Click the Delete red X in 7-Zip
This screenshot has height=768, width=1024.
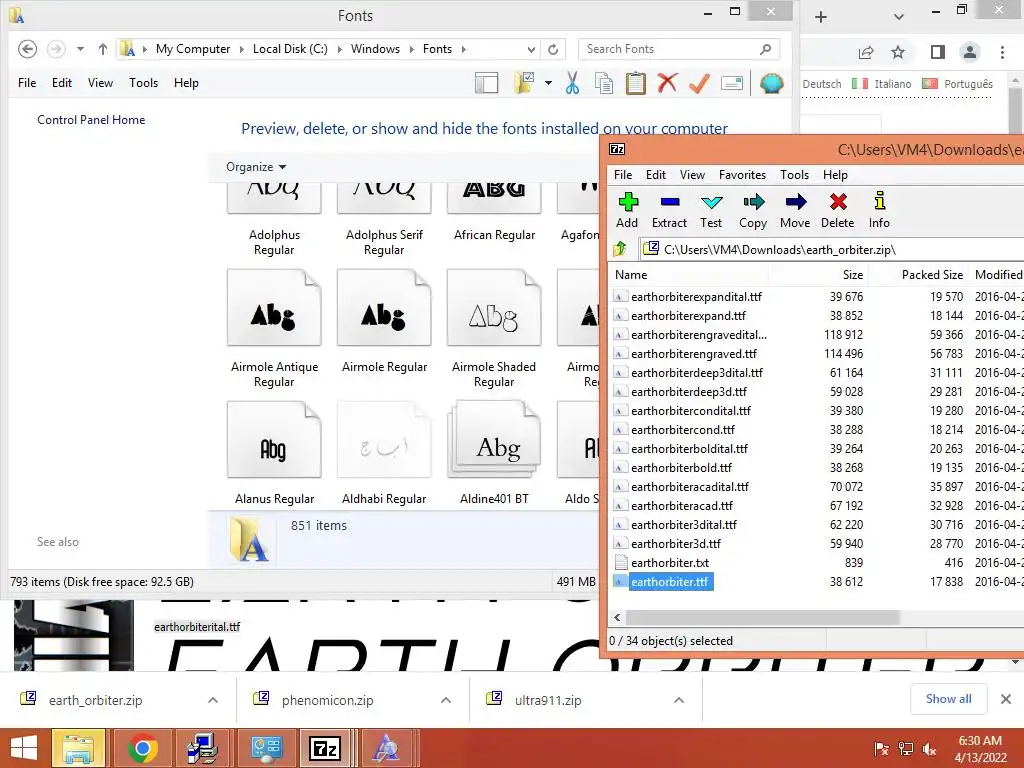838,210
